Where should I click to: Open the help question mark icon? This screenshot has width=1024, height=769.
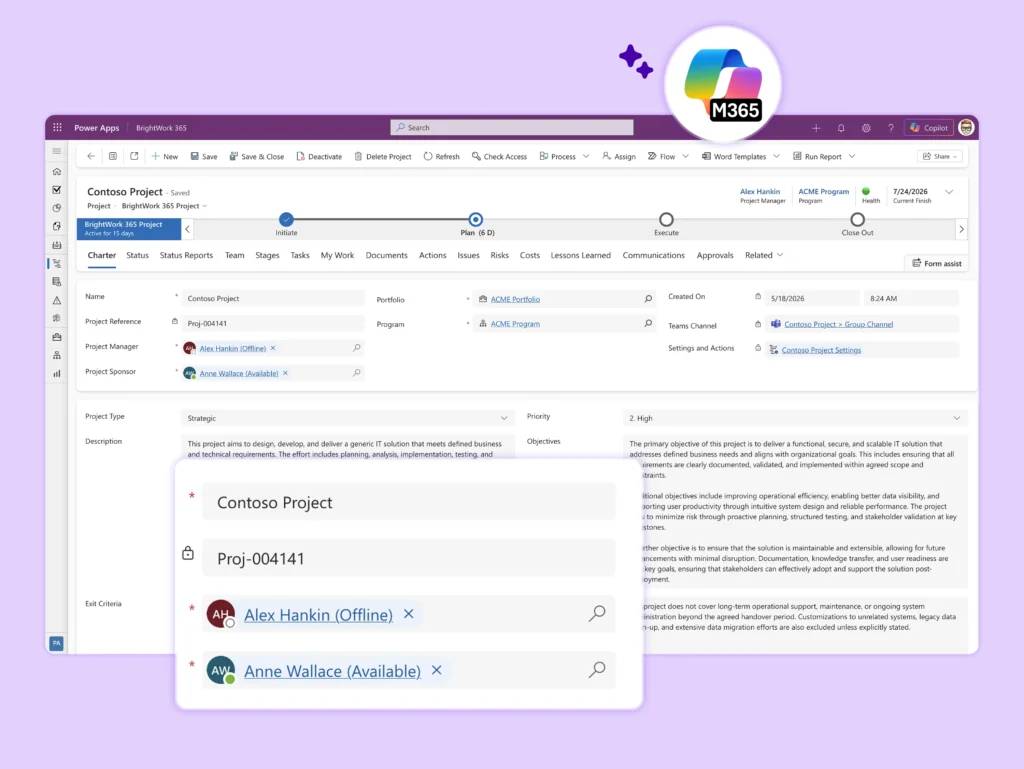pos(890,128)
